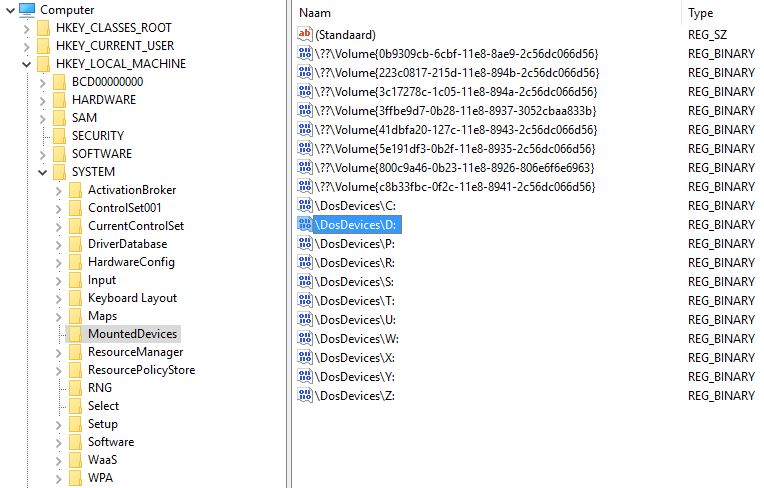Image resolution: width=764 pixels, height=488 pixels.
Task: Click the binary icon of \DosDevices\R: value
Action: (x=305, y=263)
